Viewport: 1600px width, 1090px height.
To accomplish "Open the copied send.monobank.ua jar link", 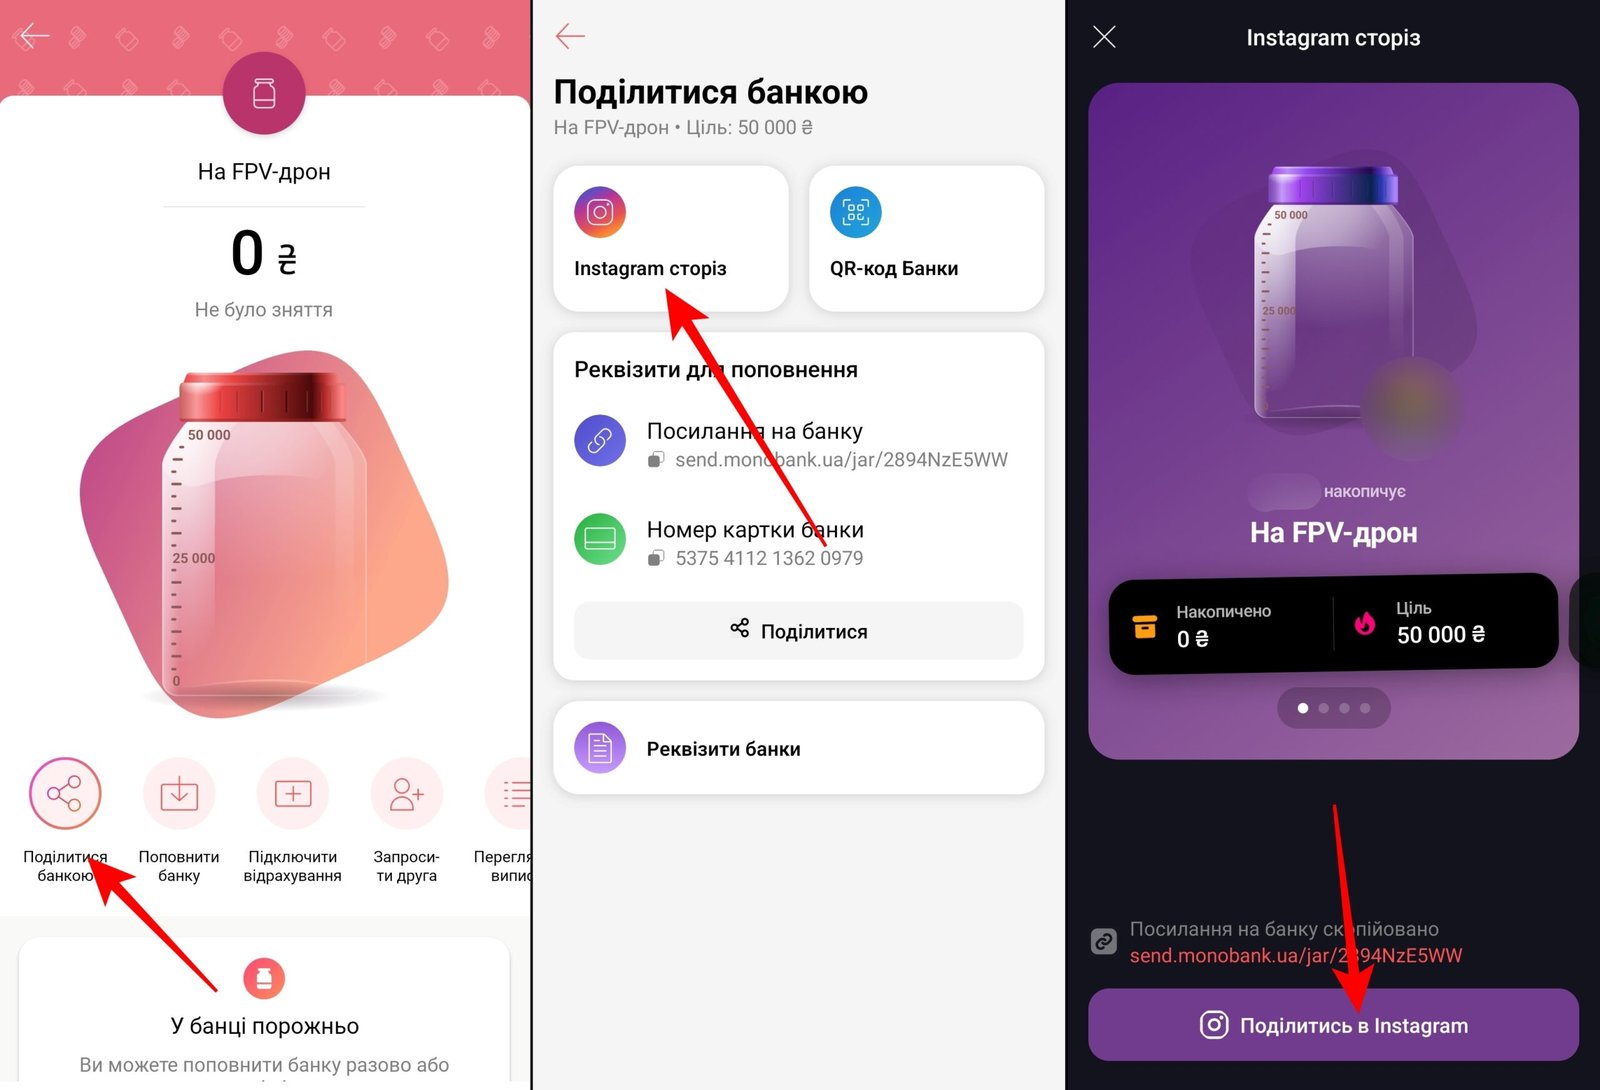I will tap(1296, 955).
